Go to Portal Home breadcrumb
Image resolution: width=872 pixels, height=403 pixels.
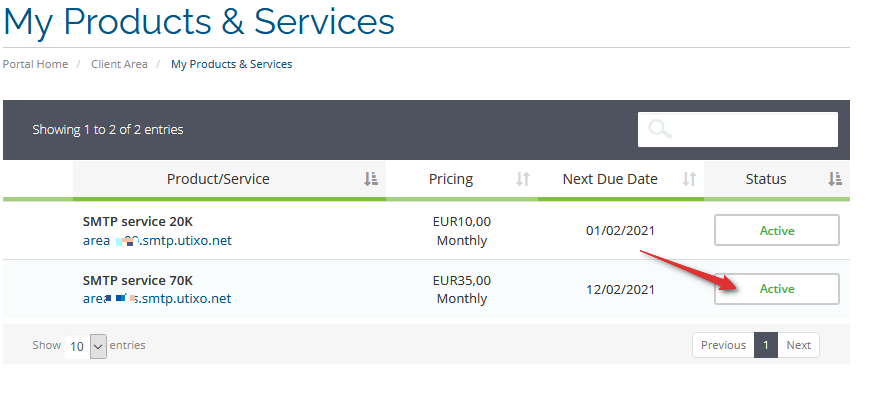coord(35,64)
